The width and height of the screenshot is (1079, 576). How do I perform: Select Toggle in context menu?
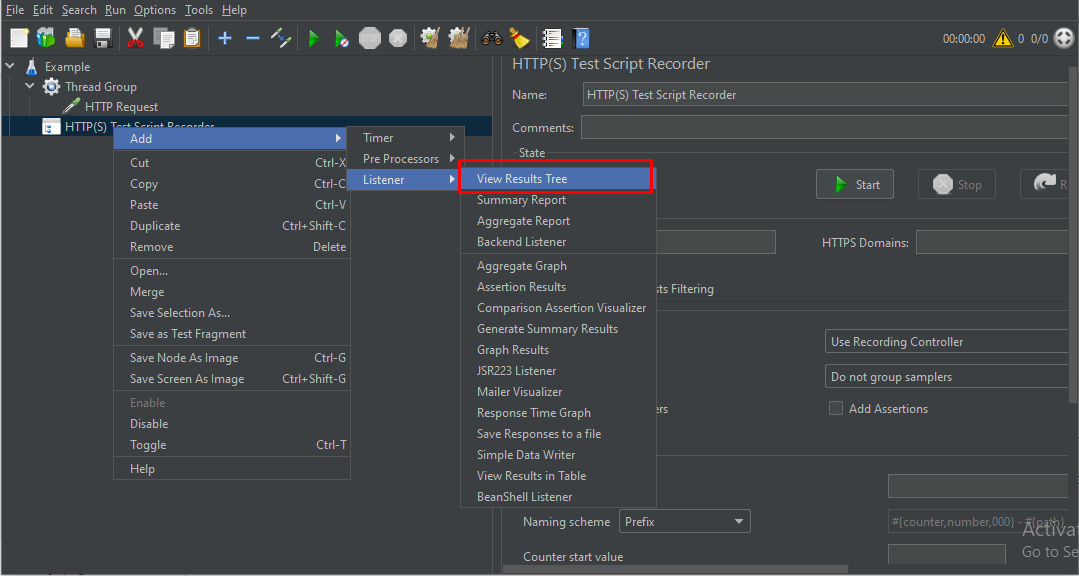231,445
